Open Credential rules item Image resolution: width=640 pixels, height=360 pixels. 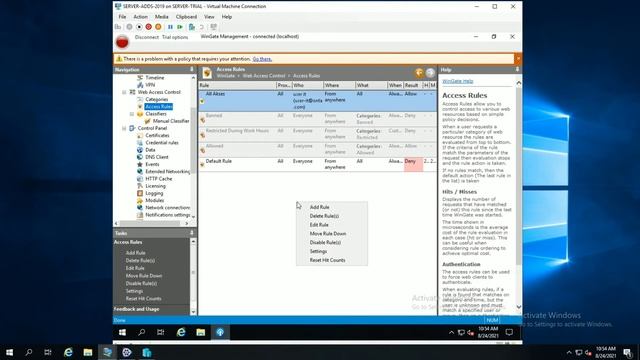[x=162, y=142]
